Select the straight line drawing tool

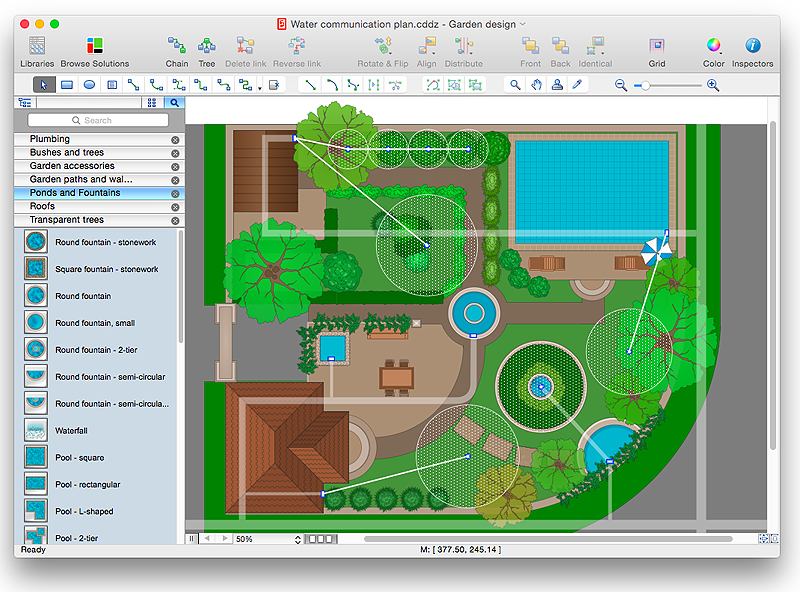[x=310, y=85]
